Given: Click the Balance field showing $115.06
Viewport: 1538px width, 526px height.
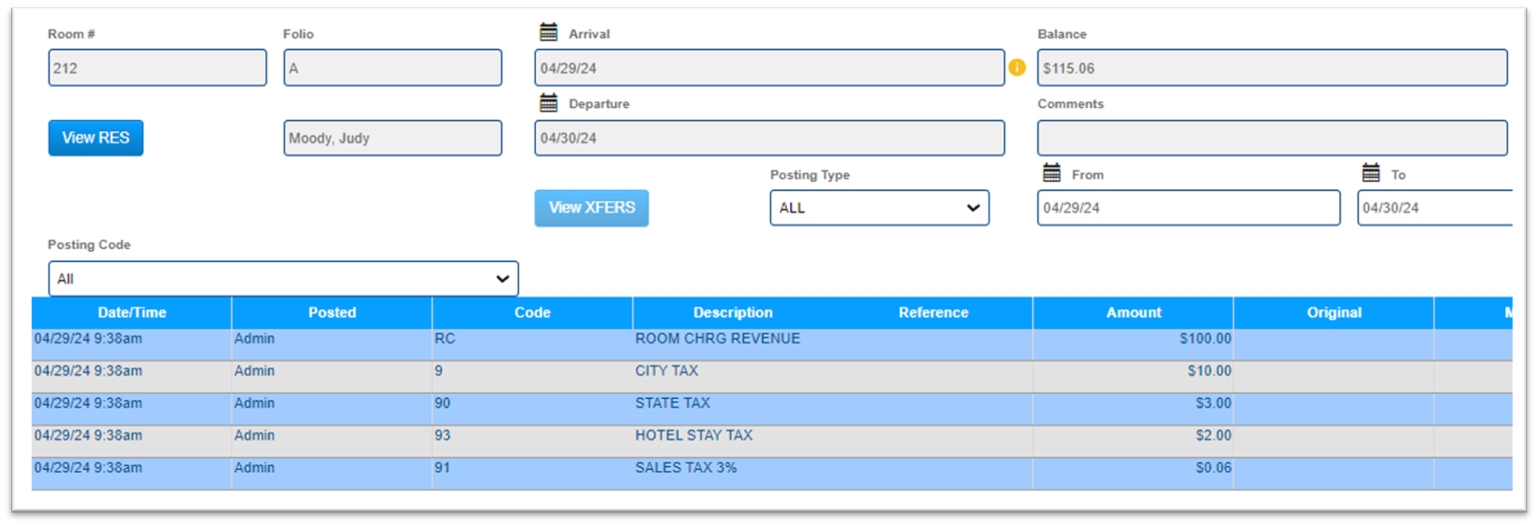Looking at the screenshot, I should tap(1271, 68).
